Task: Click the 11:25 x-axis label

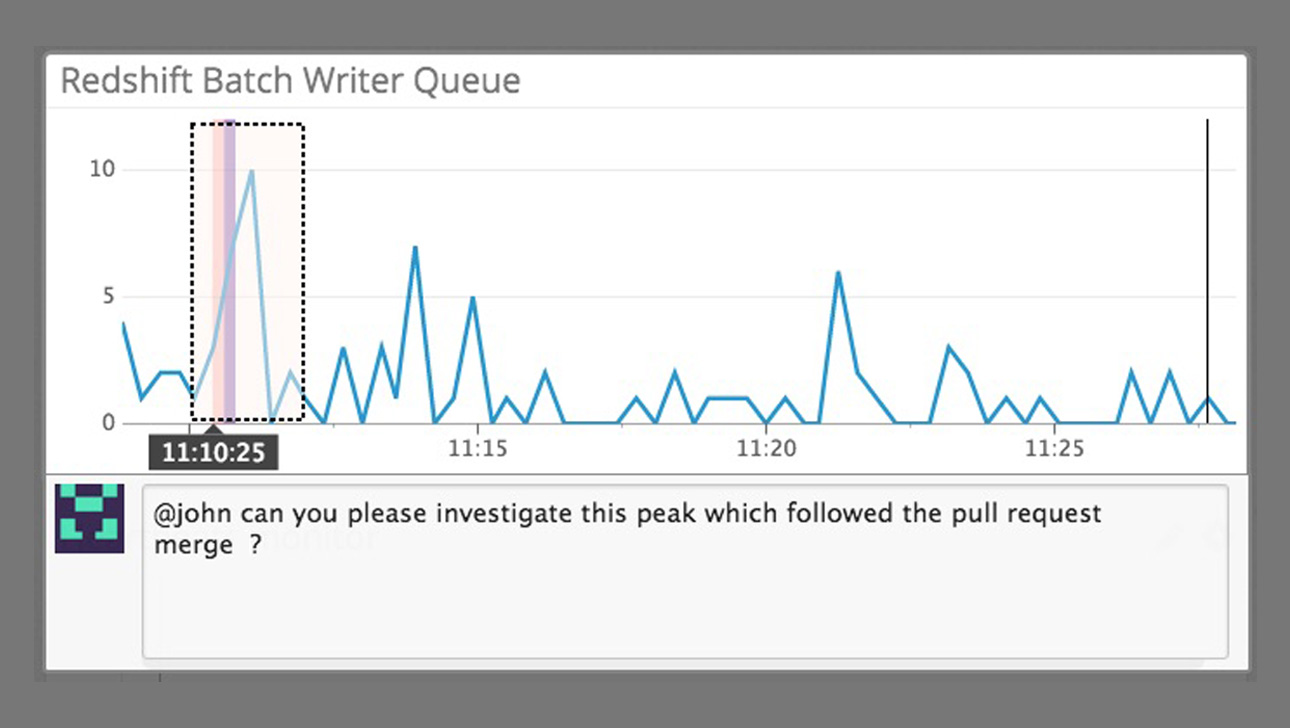Action: point(1055,450)
